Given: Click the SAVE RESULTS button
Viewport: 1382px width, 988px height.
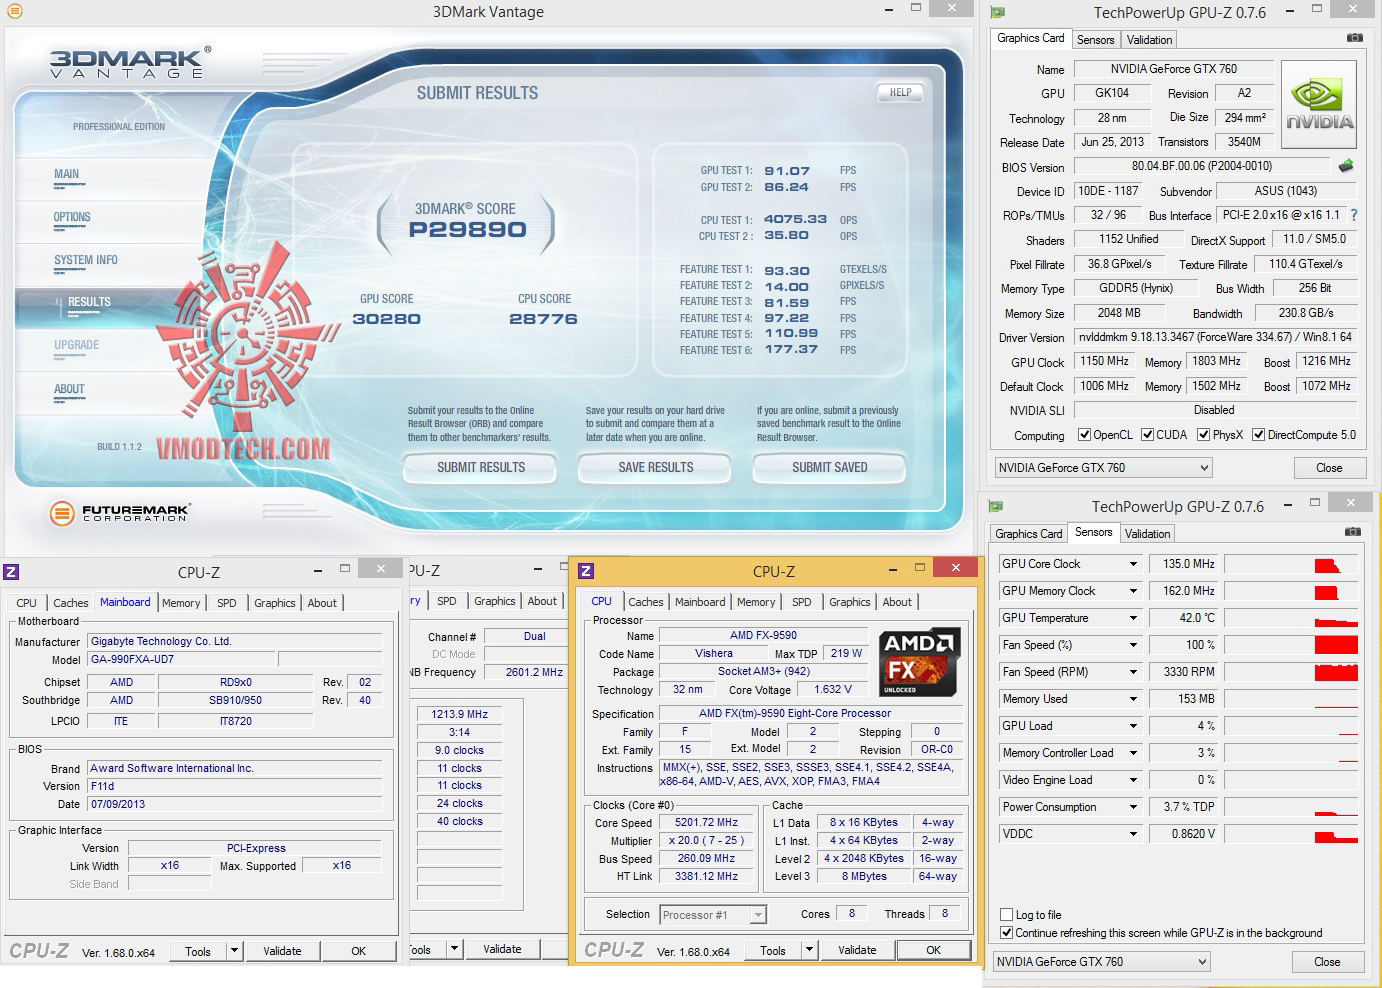Looking at the screenshot, I should click(655, 467).
